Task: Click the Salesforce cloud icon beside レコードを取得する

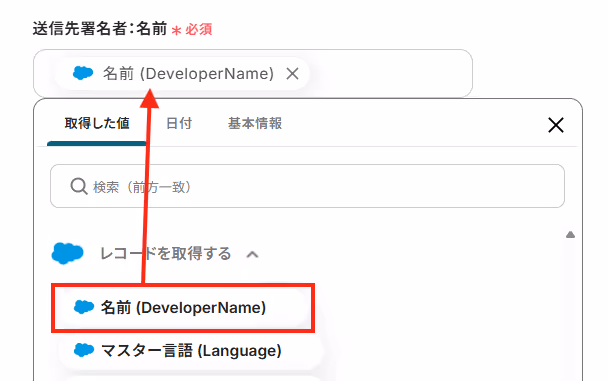Action: pos(67,254)
